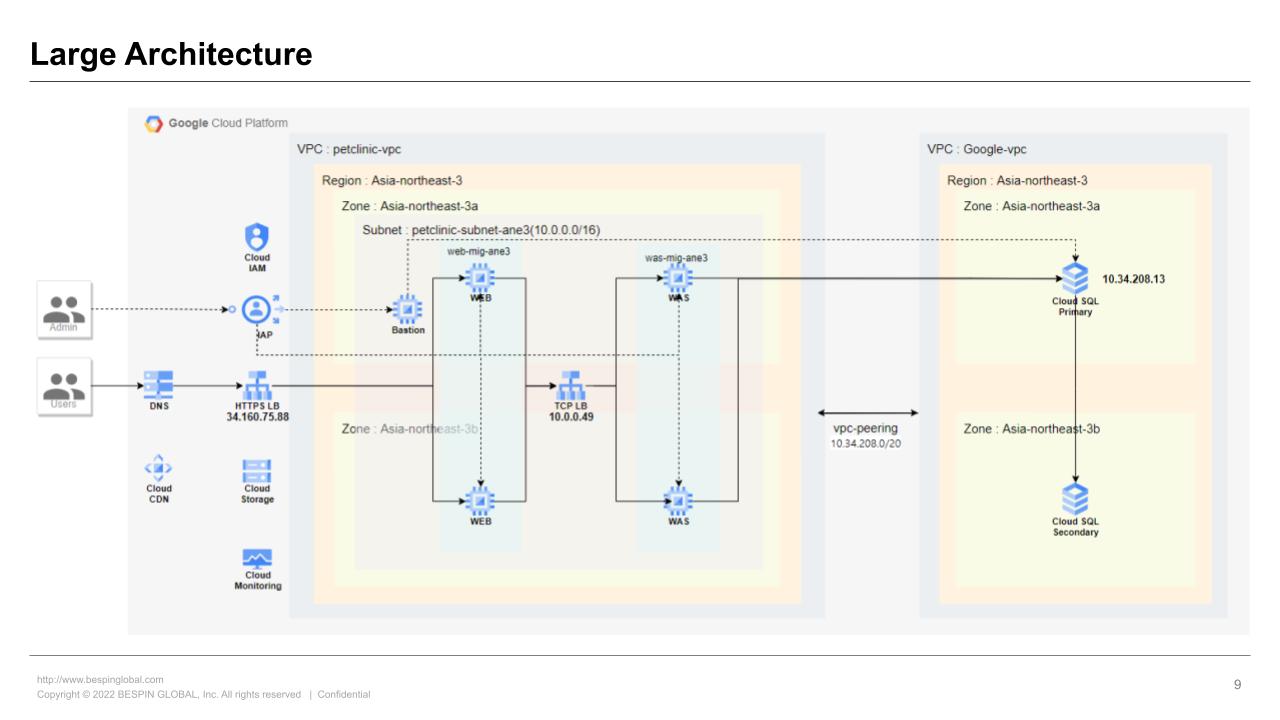Click the Cloud CDN icon
The height and width of the screenshot is (720, 1280).
pos(158,466)
